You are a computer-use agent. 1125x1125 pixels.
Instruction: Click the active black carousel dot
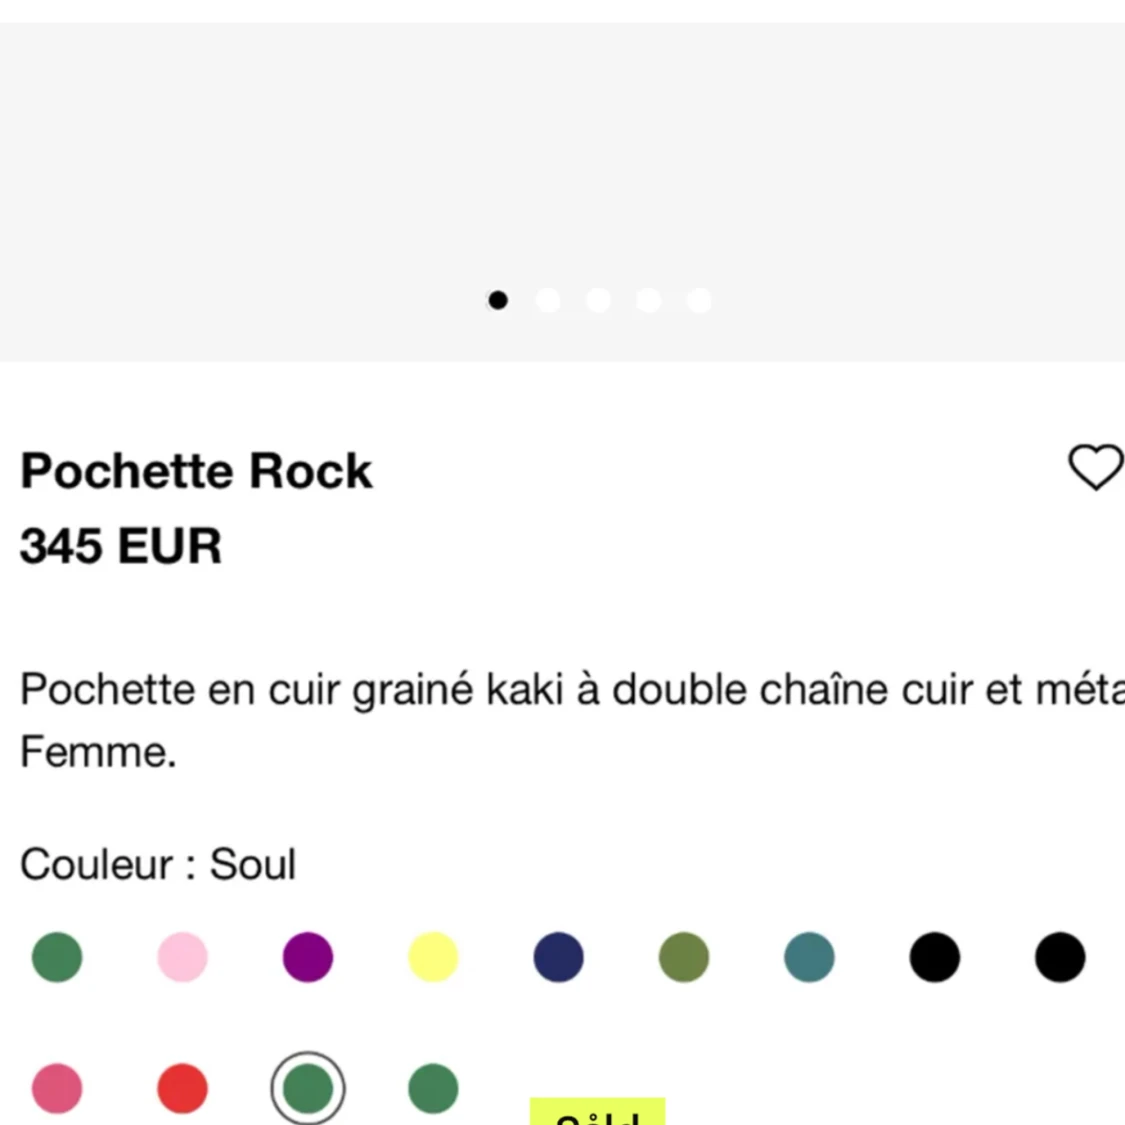point(498,300)
